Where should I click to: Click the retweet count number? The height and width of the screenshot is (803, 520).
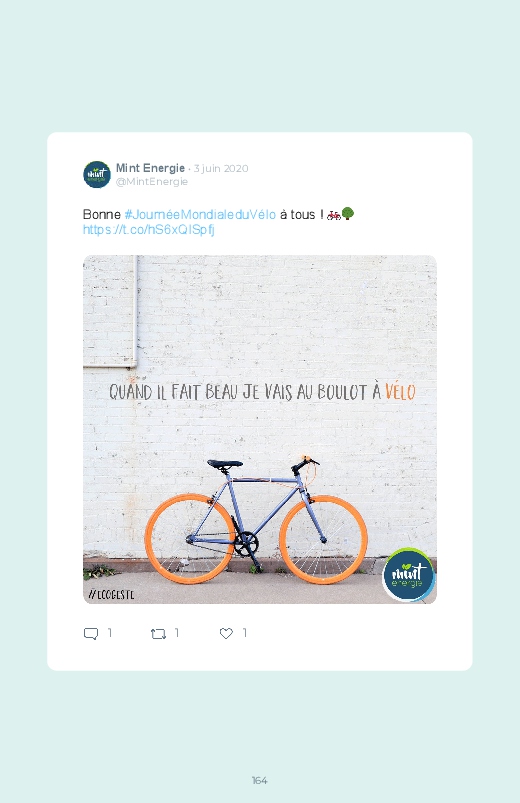(x=177, y=633)
